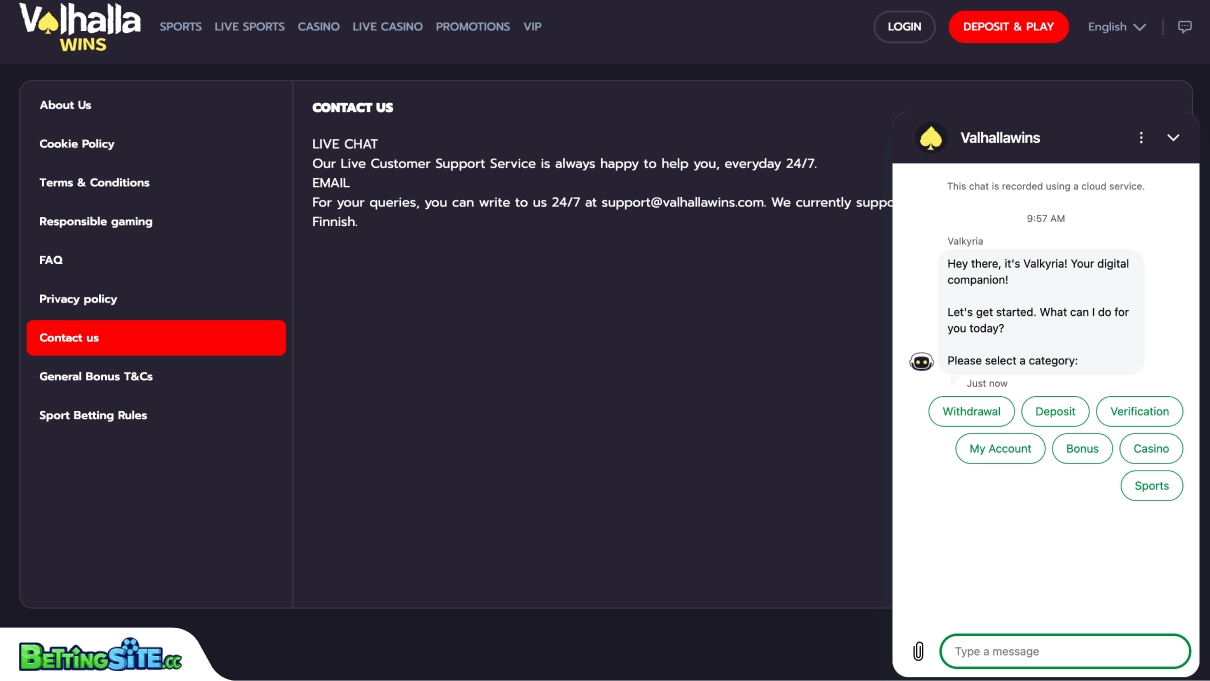
Task: Click the LOGIN button
Action: [904, 27]
